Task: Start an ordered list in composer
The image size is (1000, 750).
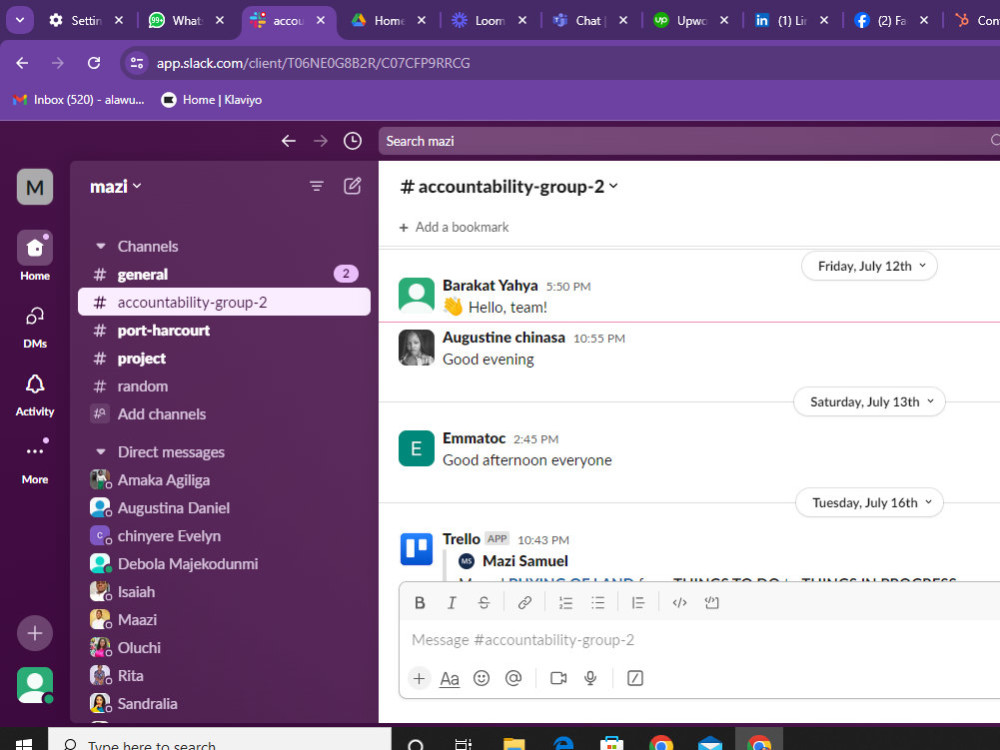Action: tap(566, 603)
